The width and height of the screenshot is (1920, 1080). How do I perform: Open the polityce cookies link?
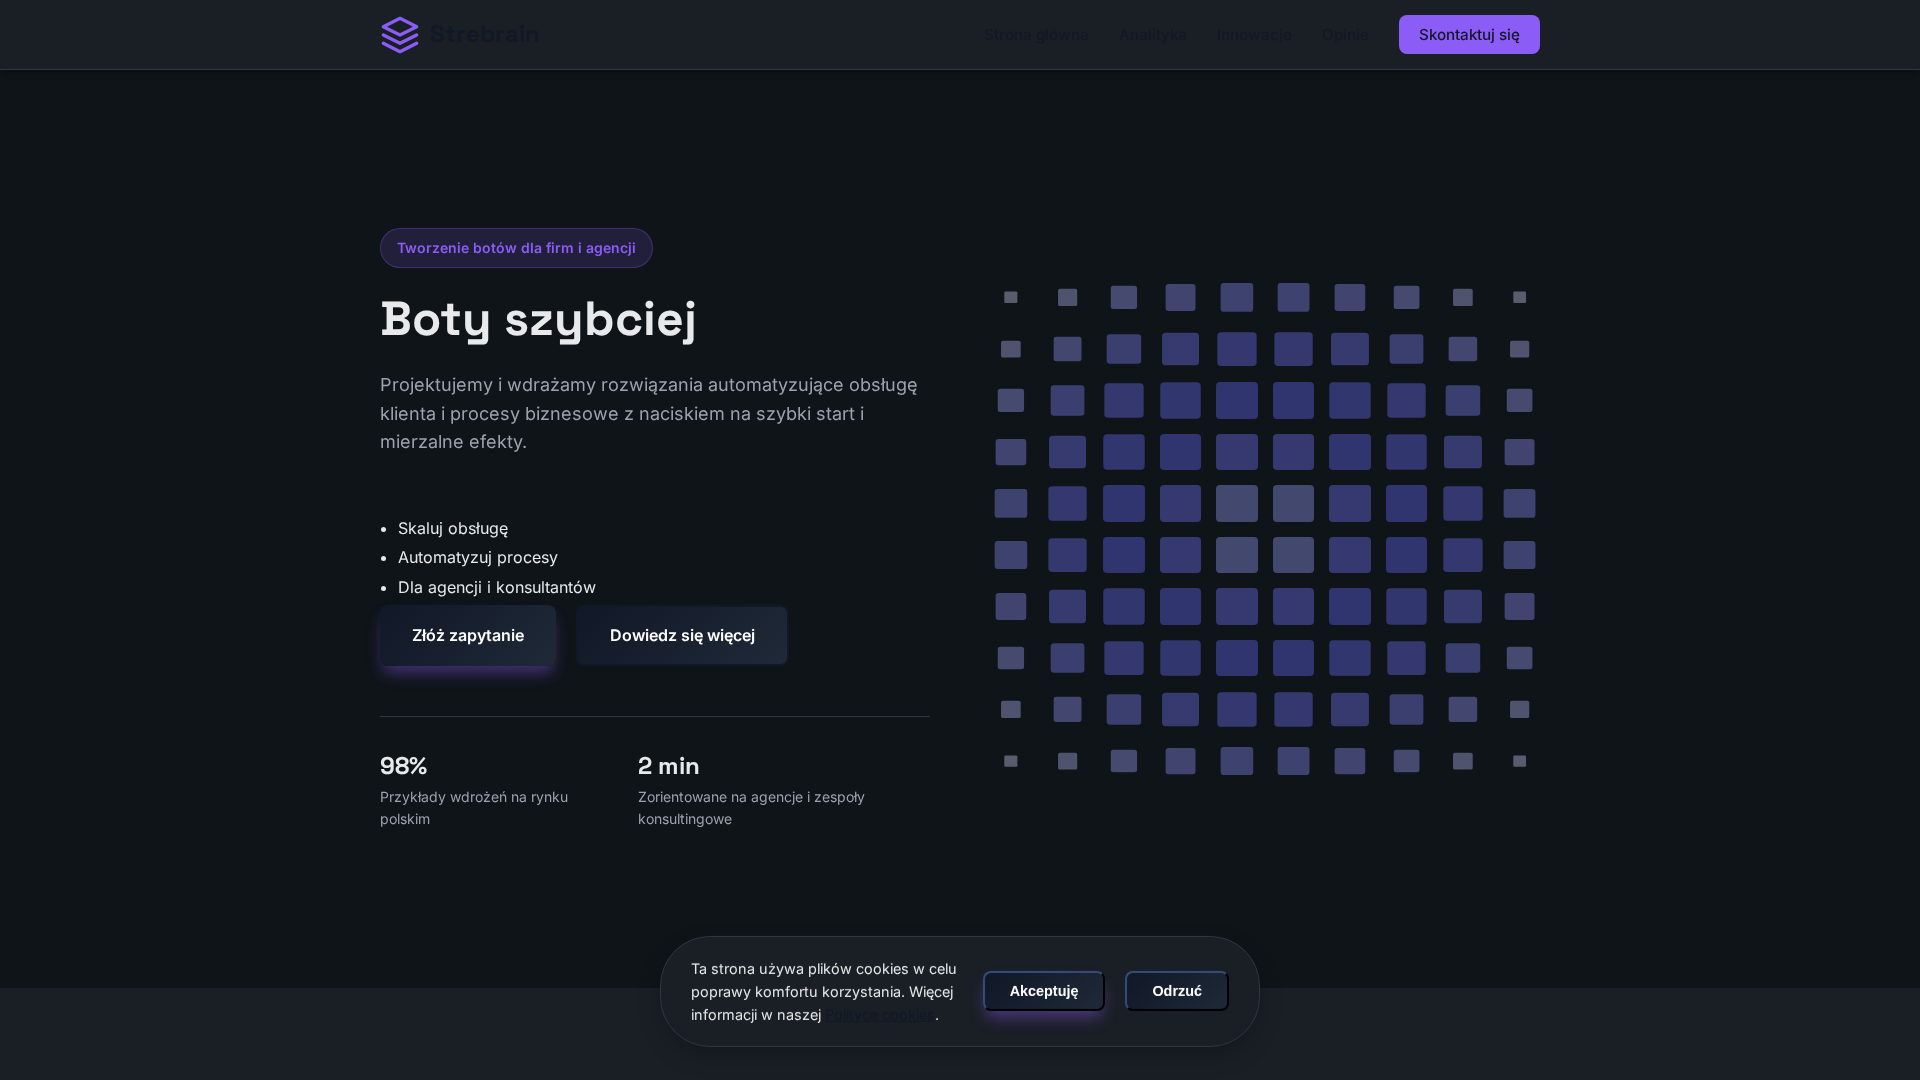880,1014
